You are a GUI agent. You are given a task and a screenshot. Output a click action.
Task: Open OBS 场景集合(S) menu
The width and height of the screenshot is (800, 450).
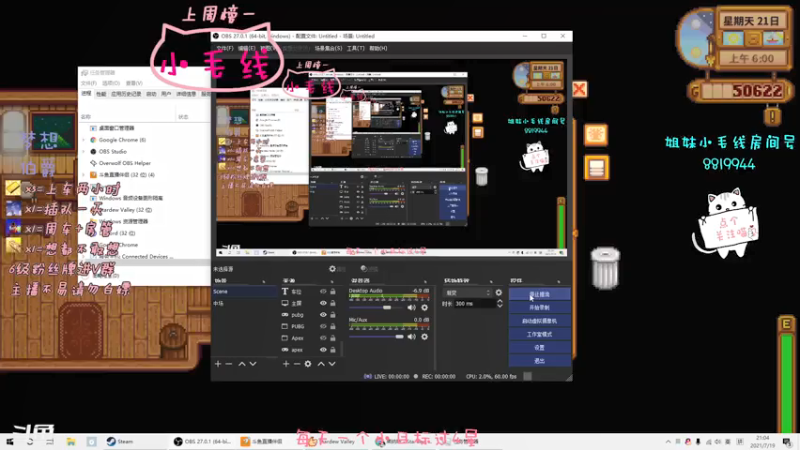[328, 48]
